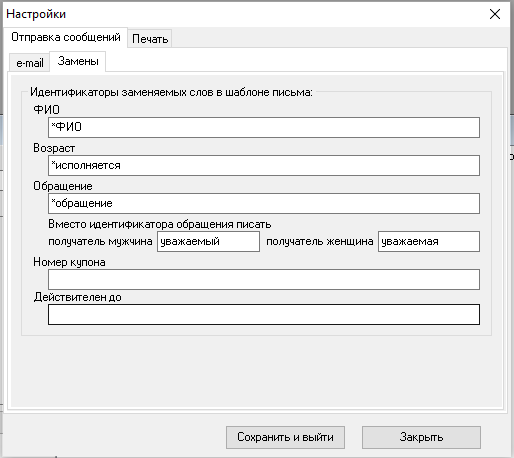
Task: Edit the уважаемая female recipient field
Action: pyautogui.click(x=429, y=241)
